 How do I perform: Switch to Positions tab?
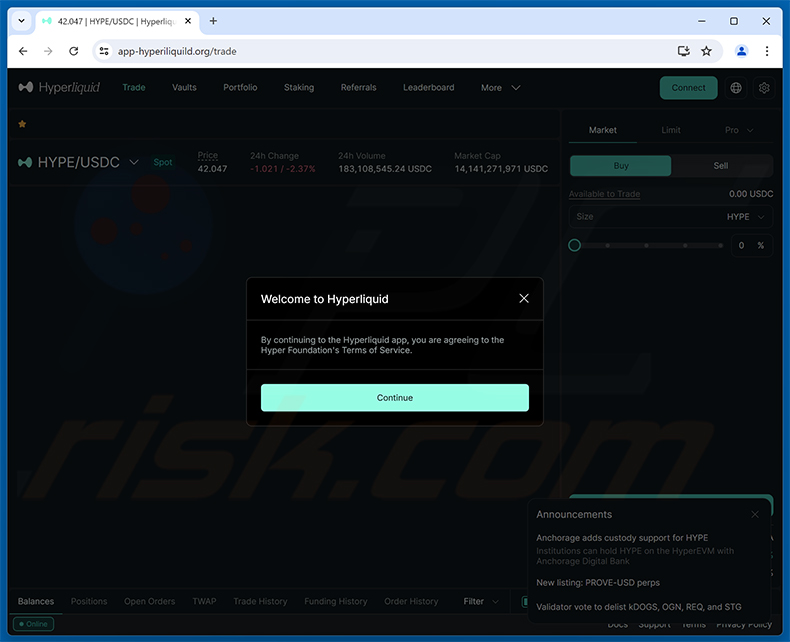coord(89,601)
